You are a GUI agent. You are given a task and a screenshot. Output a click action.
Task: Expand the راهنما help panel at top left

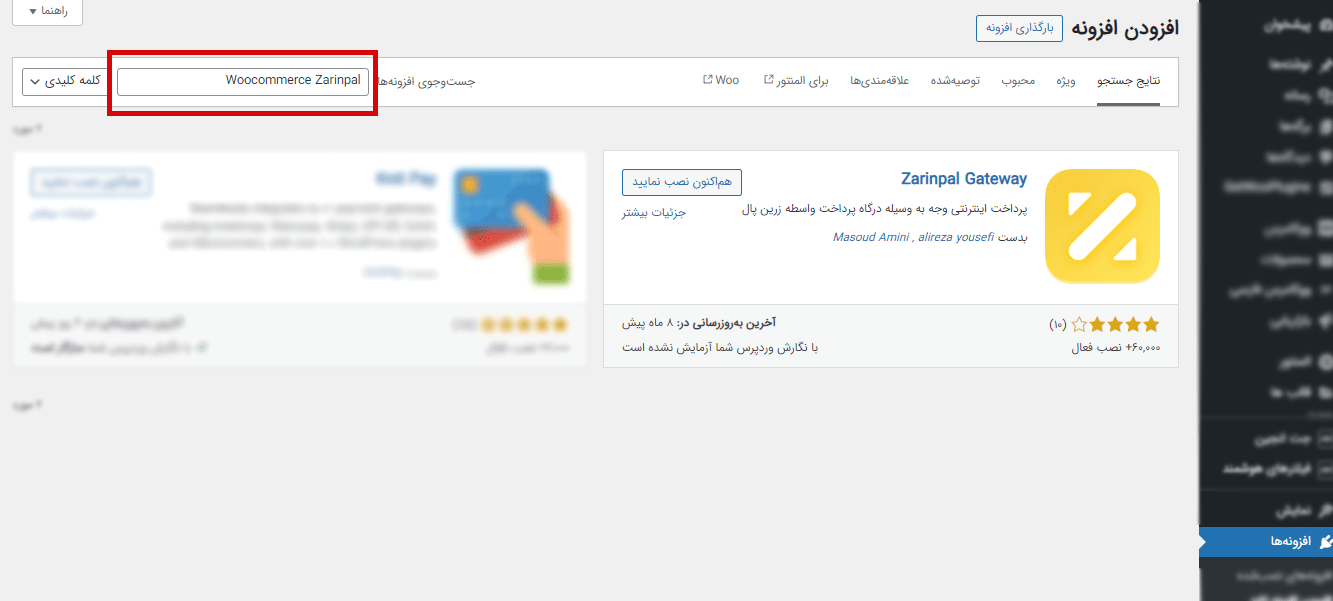click(x=46, y=12)
